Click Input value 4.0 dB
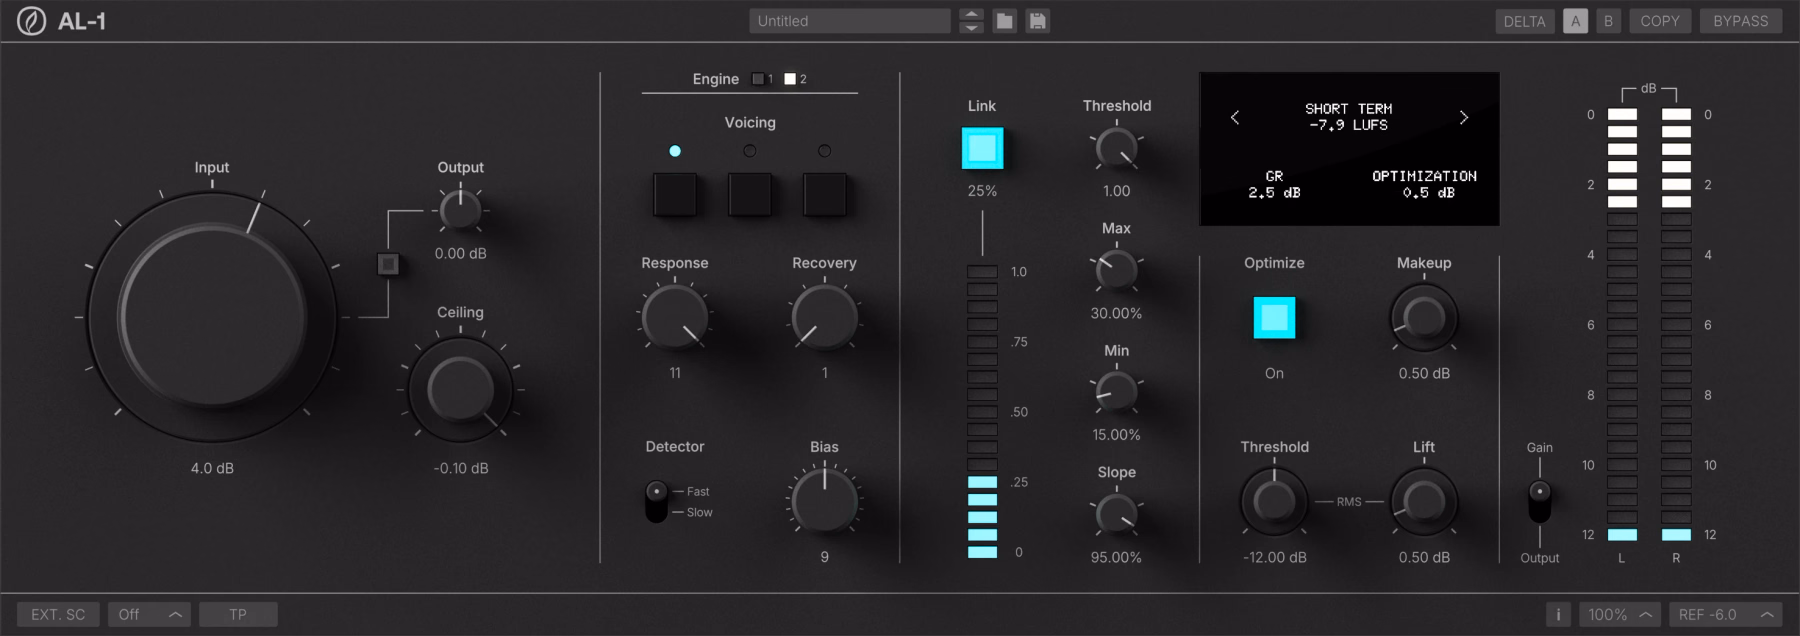The height and width of the screenshot is (636, 1800). (212, 468)
